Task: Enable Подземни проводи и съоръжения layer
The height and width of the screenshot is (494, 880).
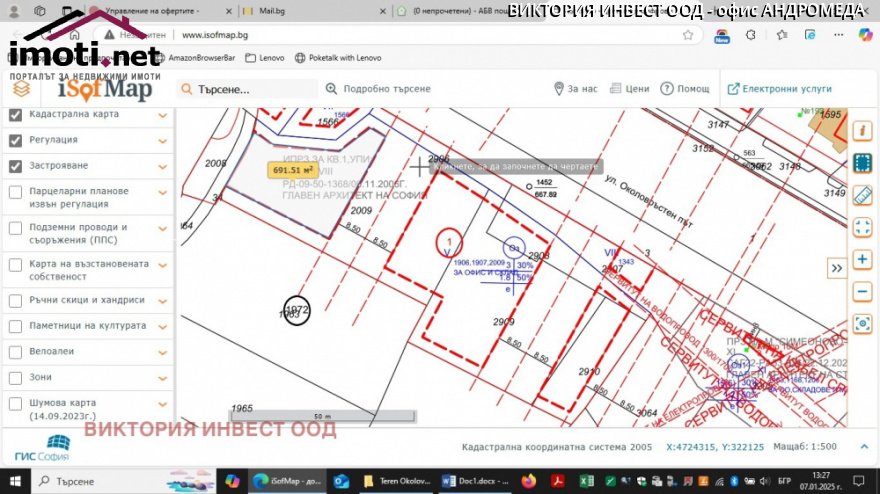Action: (x=16, y=228)
